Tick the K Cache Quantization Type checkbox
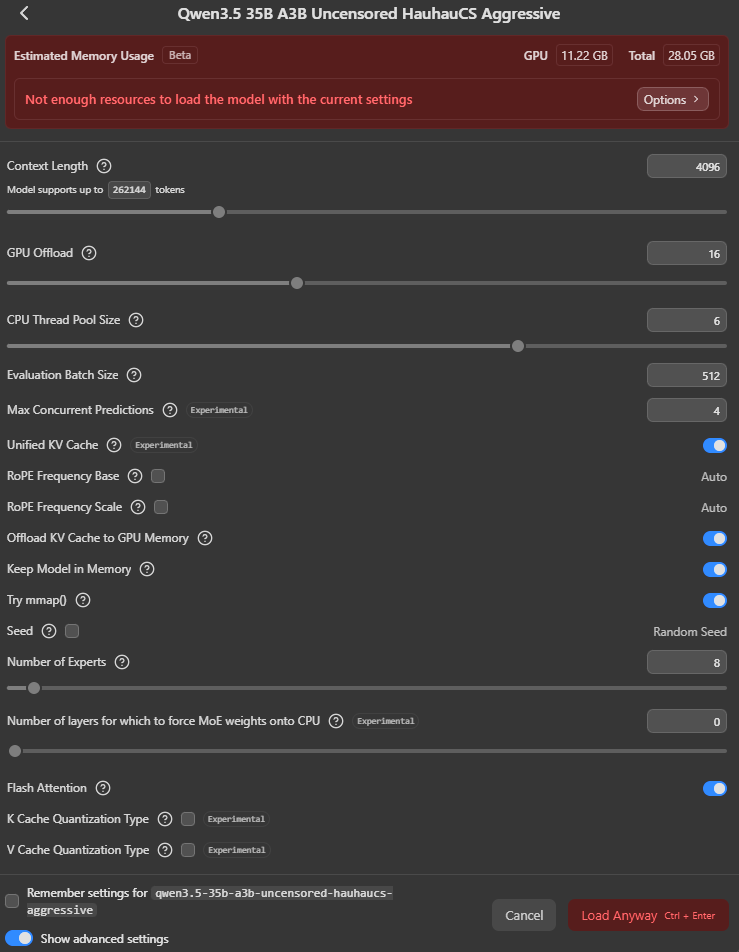The image size is (739, 952). pos(188,819)
